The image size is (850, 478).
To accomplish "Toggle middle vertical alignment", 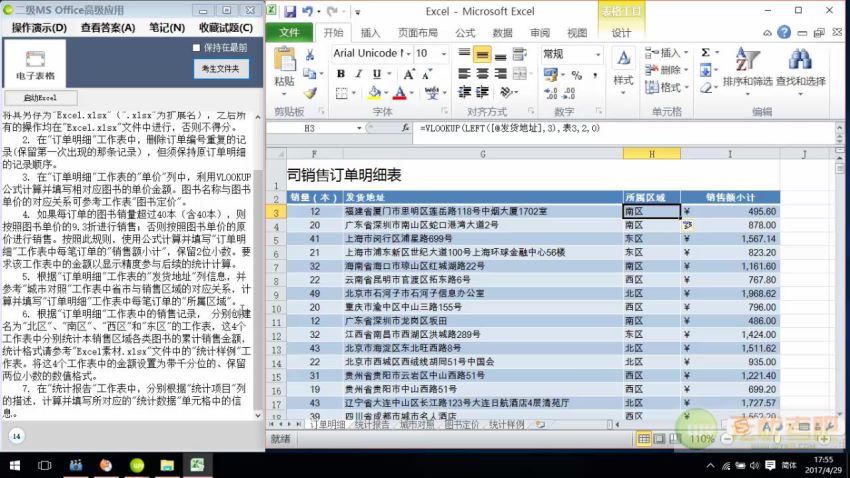I will click(x=482, y=54).
